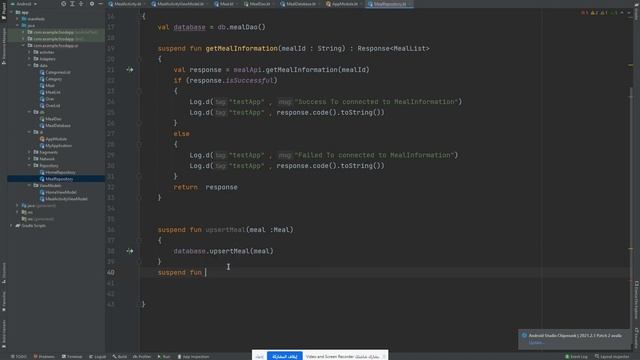Switch to MealDatabase.kt tab
Screen dimensions: 640x360
(x=300, y=4)
